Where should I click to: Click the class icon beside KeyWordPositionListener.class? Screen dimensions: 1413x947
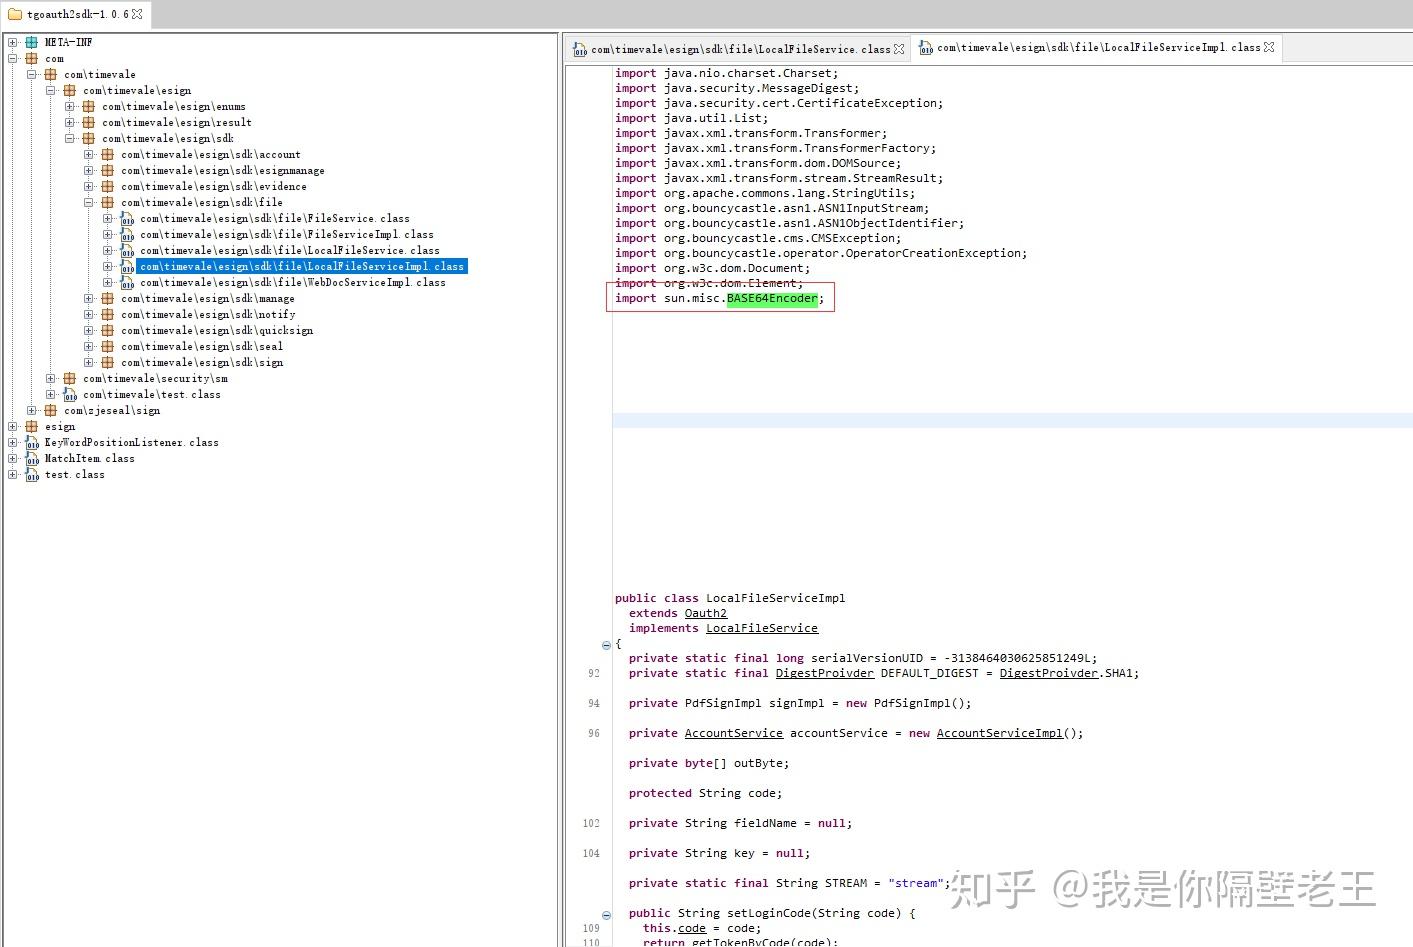point(33,442)
